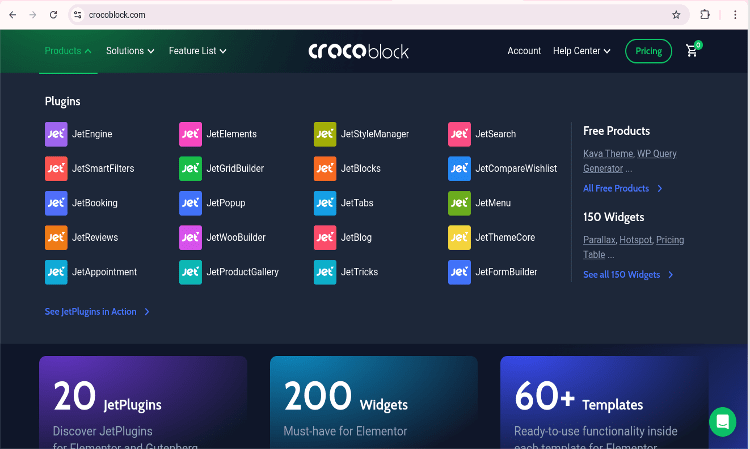Open the 20 JetPlugins card

tap(143, 402)
